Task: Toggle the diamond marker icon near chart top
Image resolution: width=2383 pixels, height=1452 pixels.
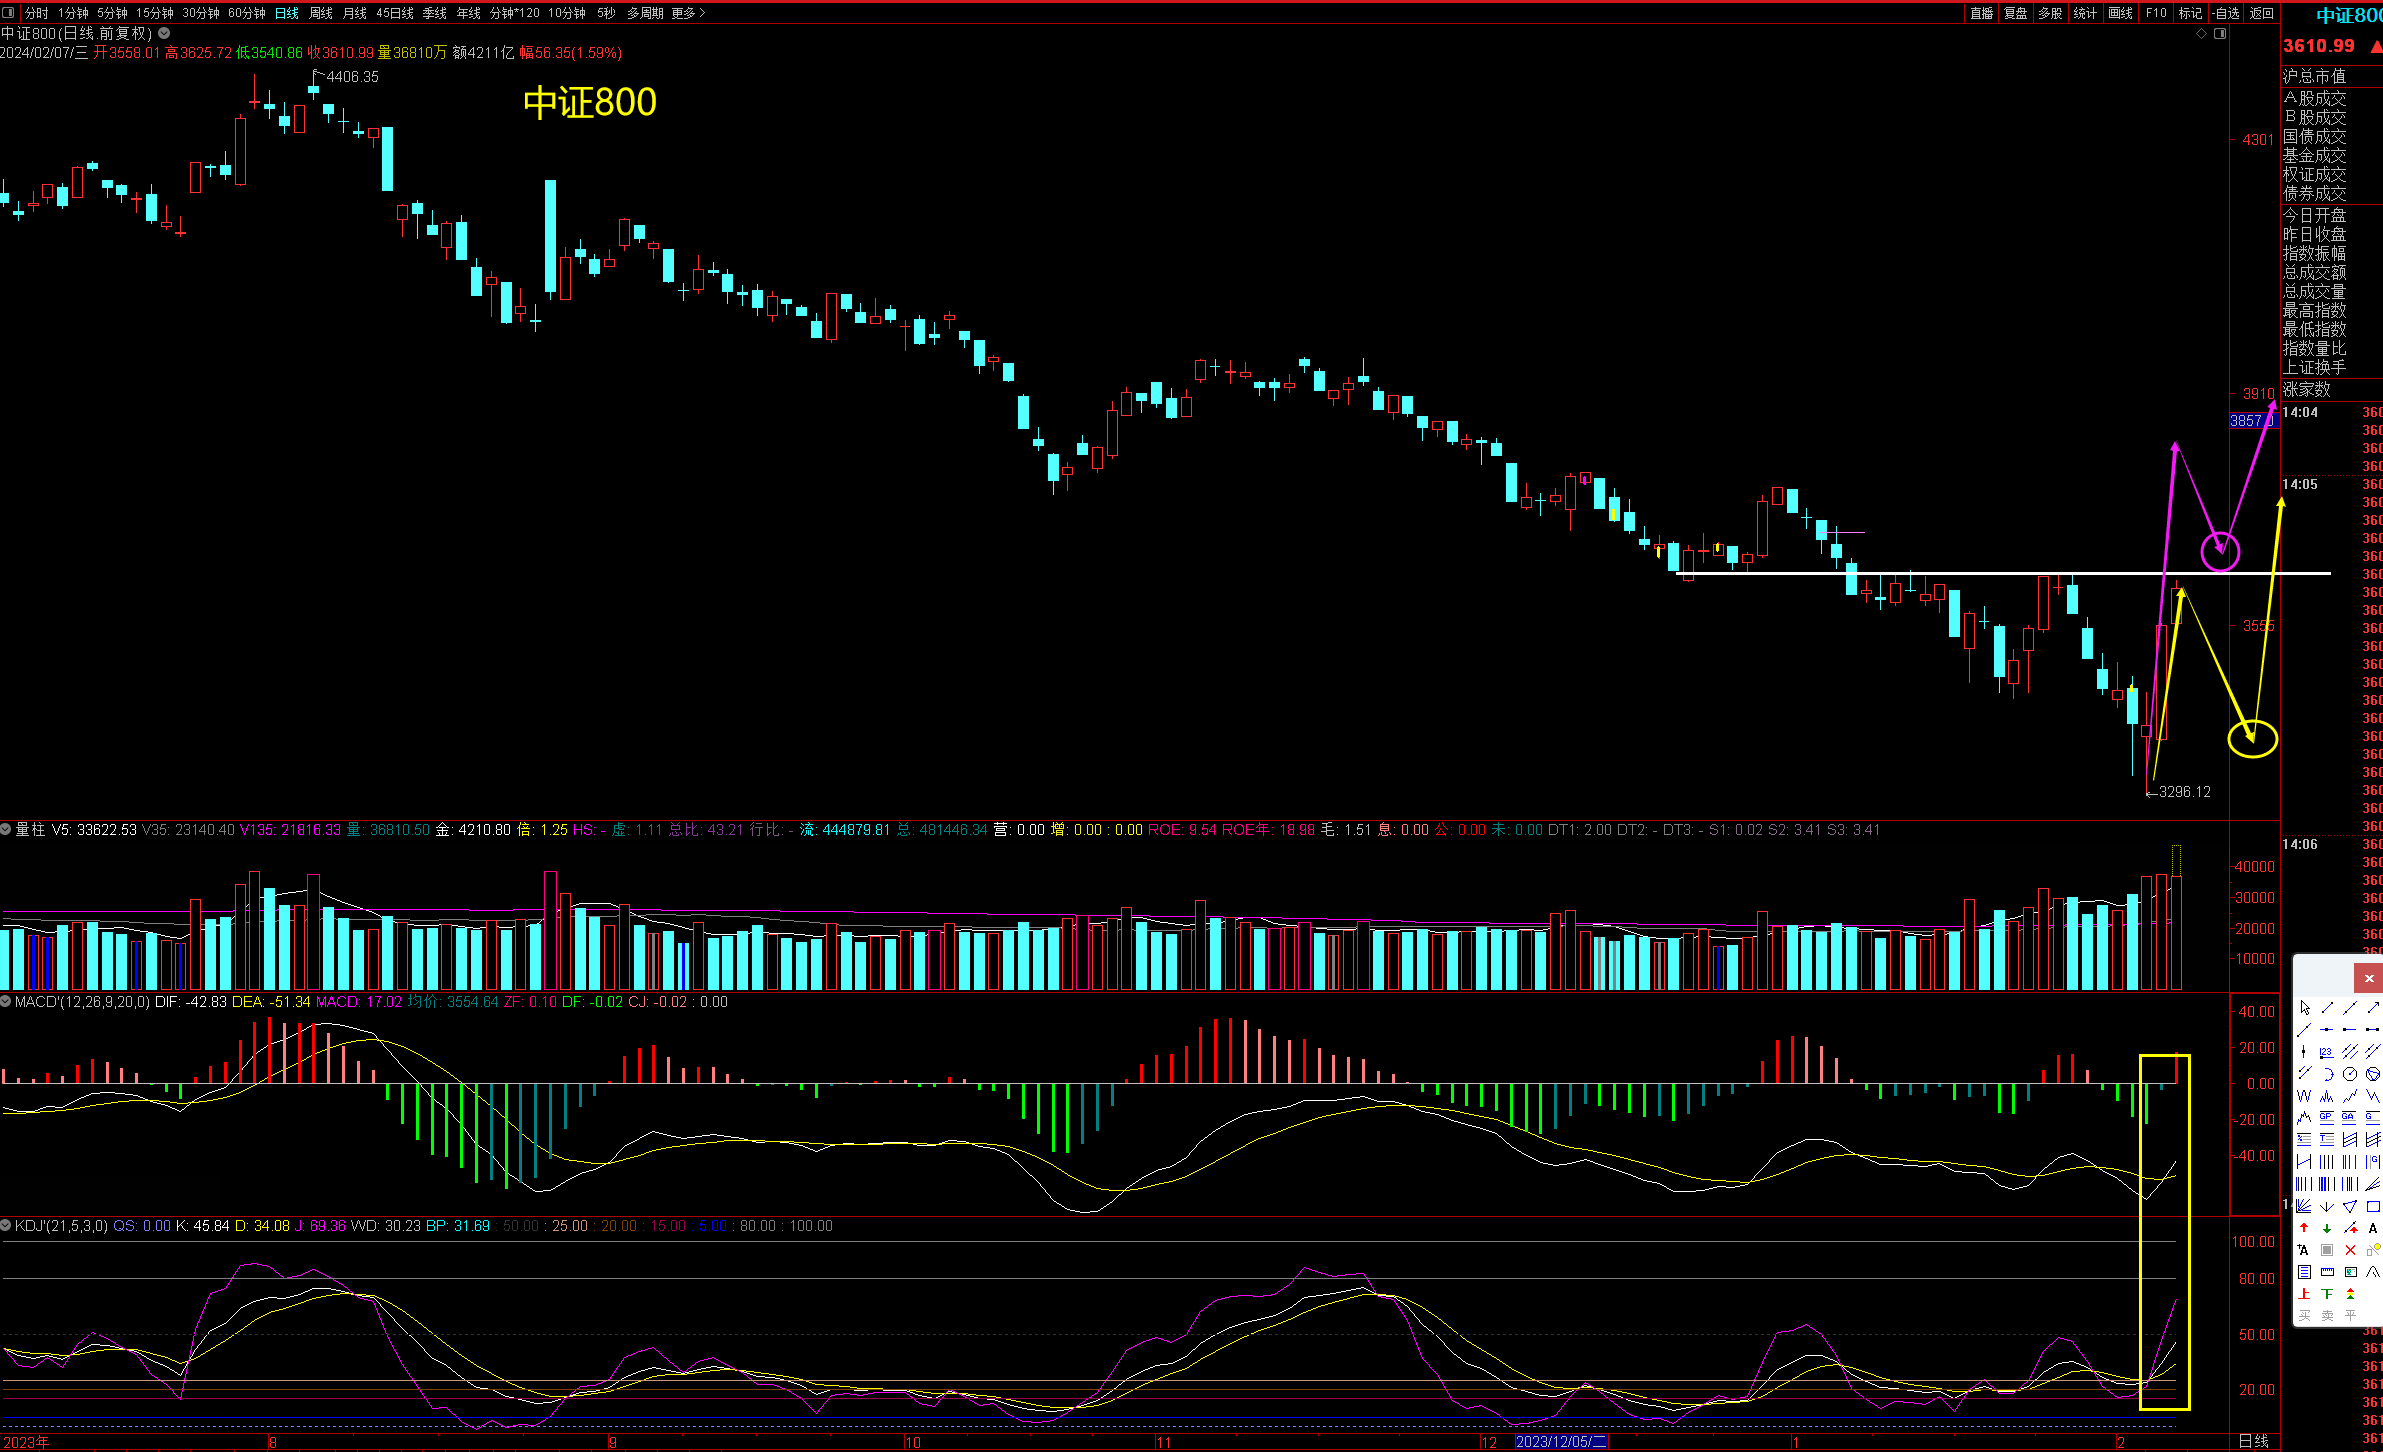Action: [x=2201, y=34]
